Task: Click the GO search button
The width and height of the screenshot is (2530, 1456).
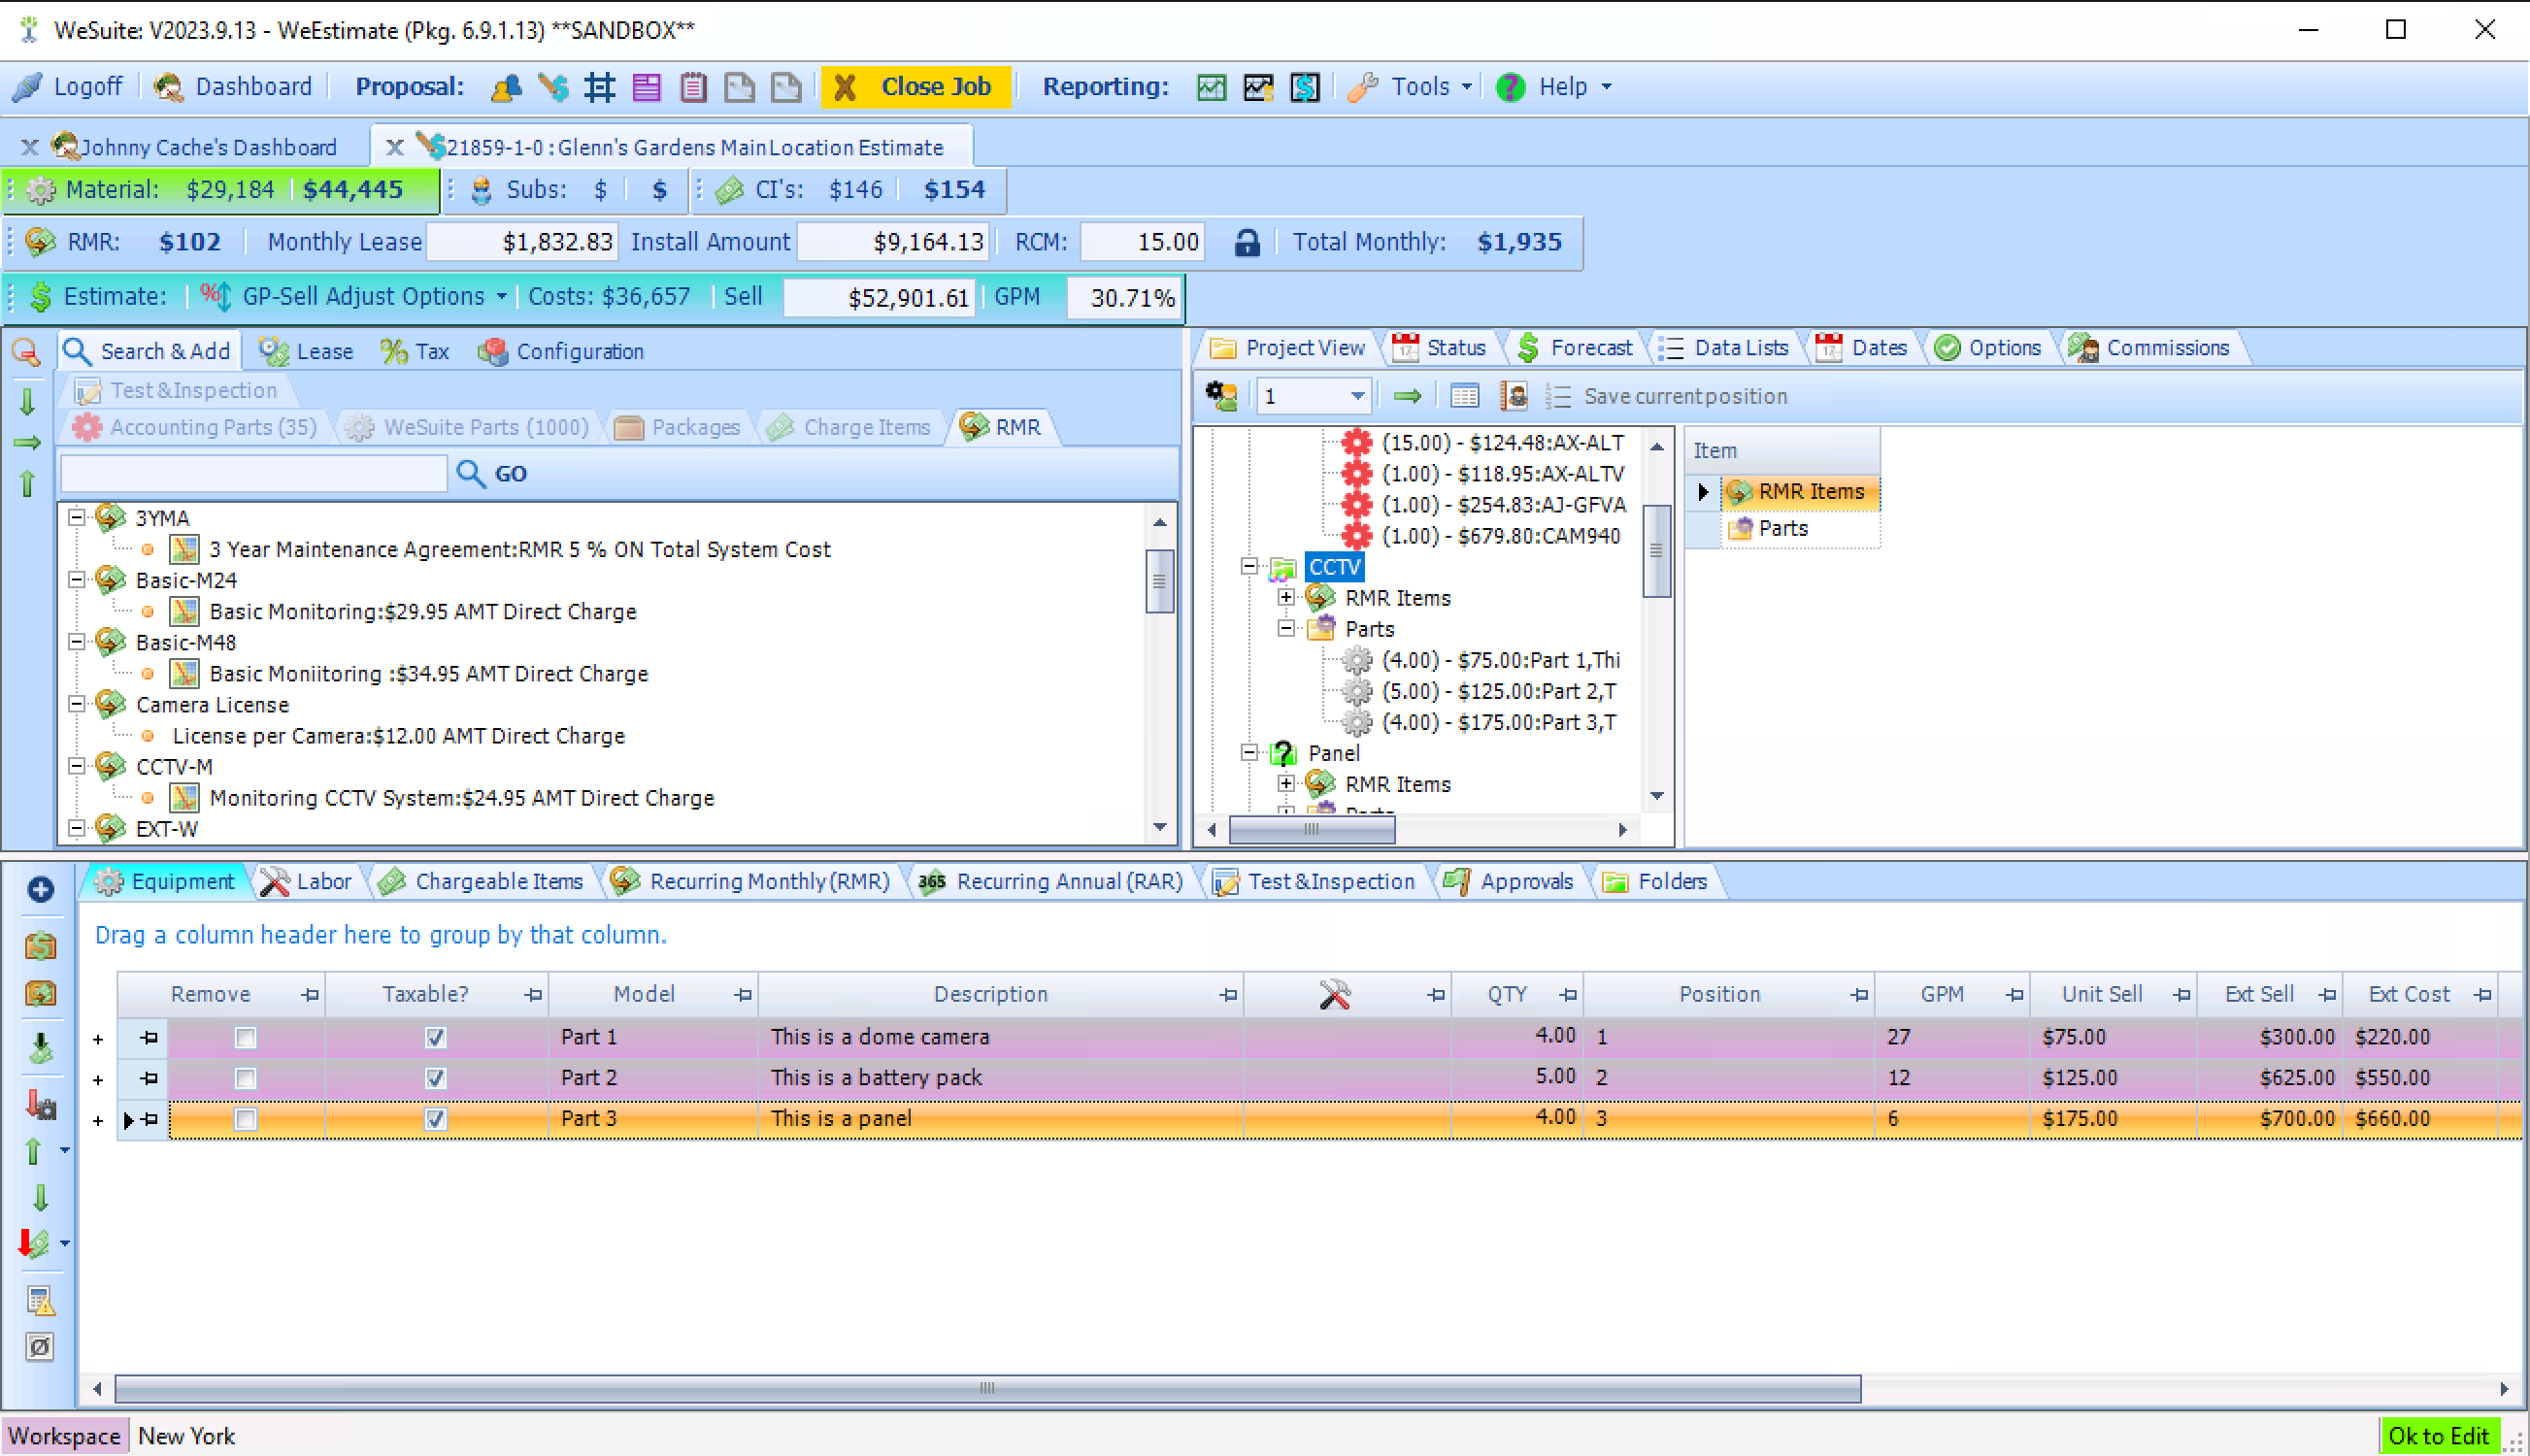Action: pyautogui.click(x=492, y=474)
